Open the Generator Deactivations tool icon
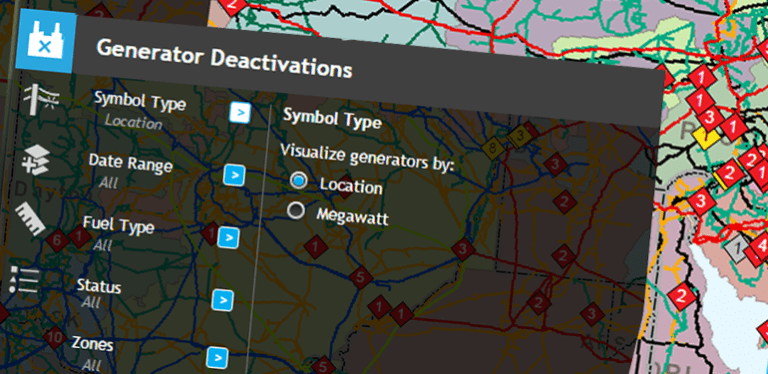This screenshot has height=374, width=768. [x=46, y=41]
